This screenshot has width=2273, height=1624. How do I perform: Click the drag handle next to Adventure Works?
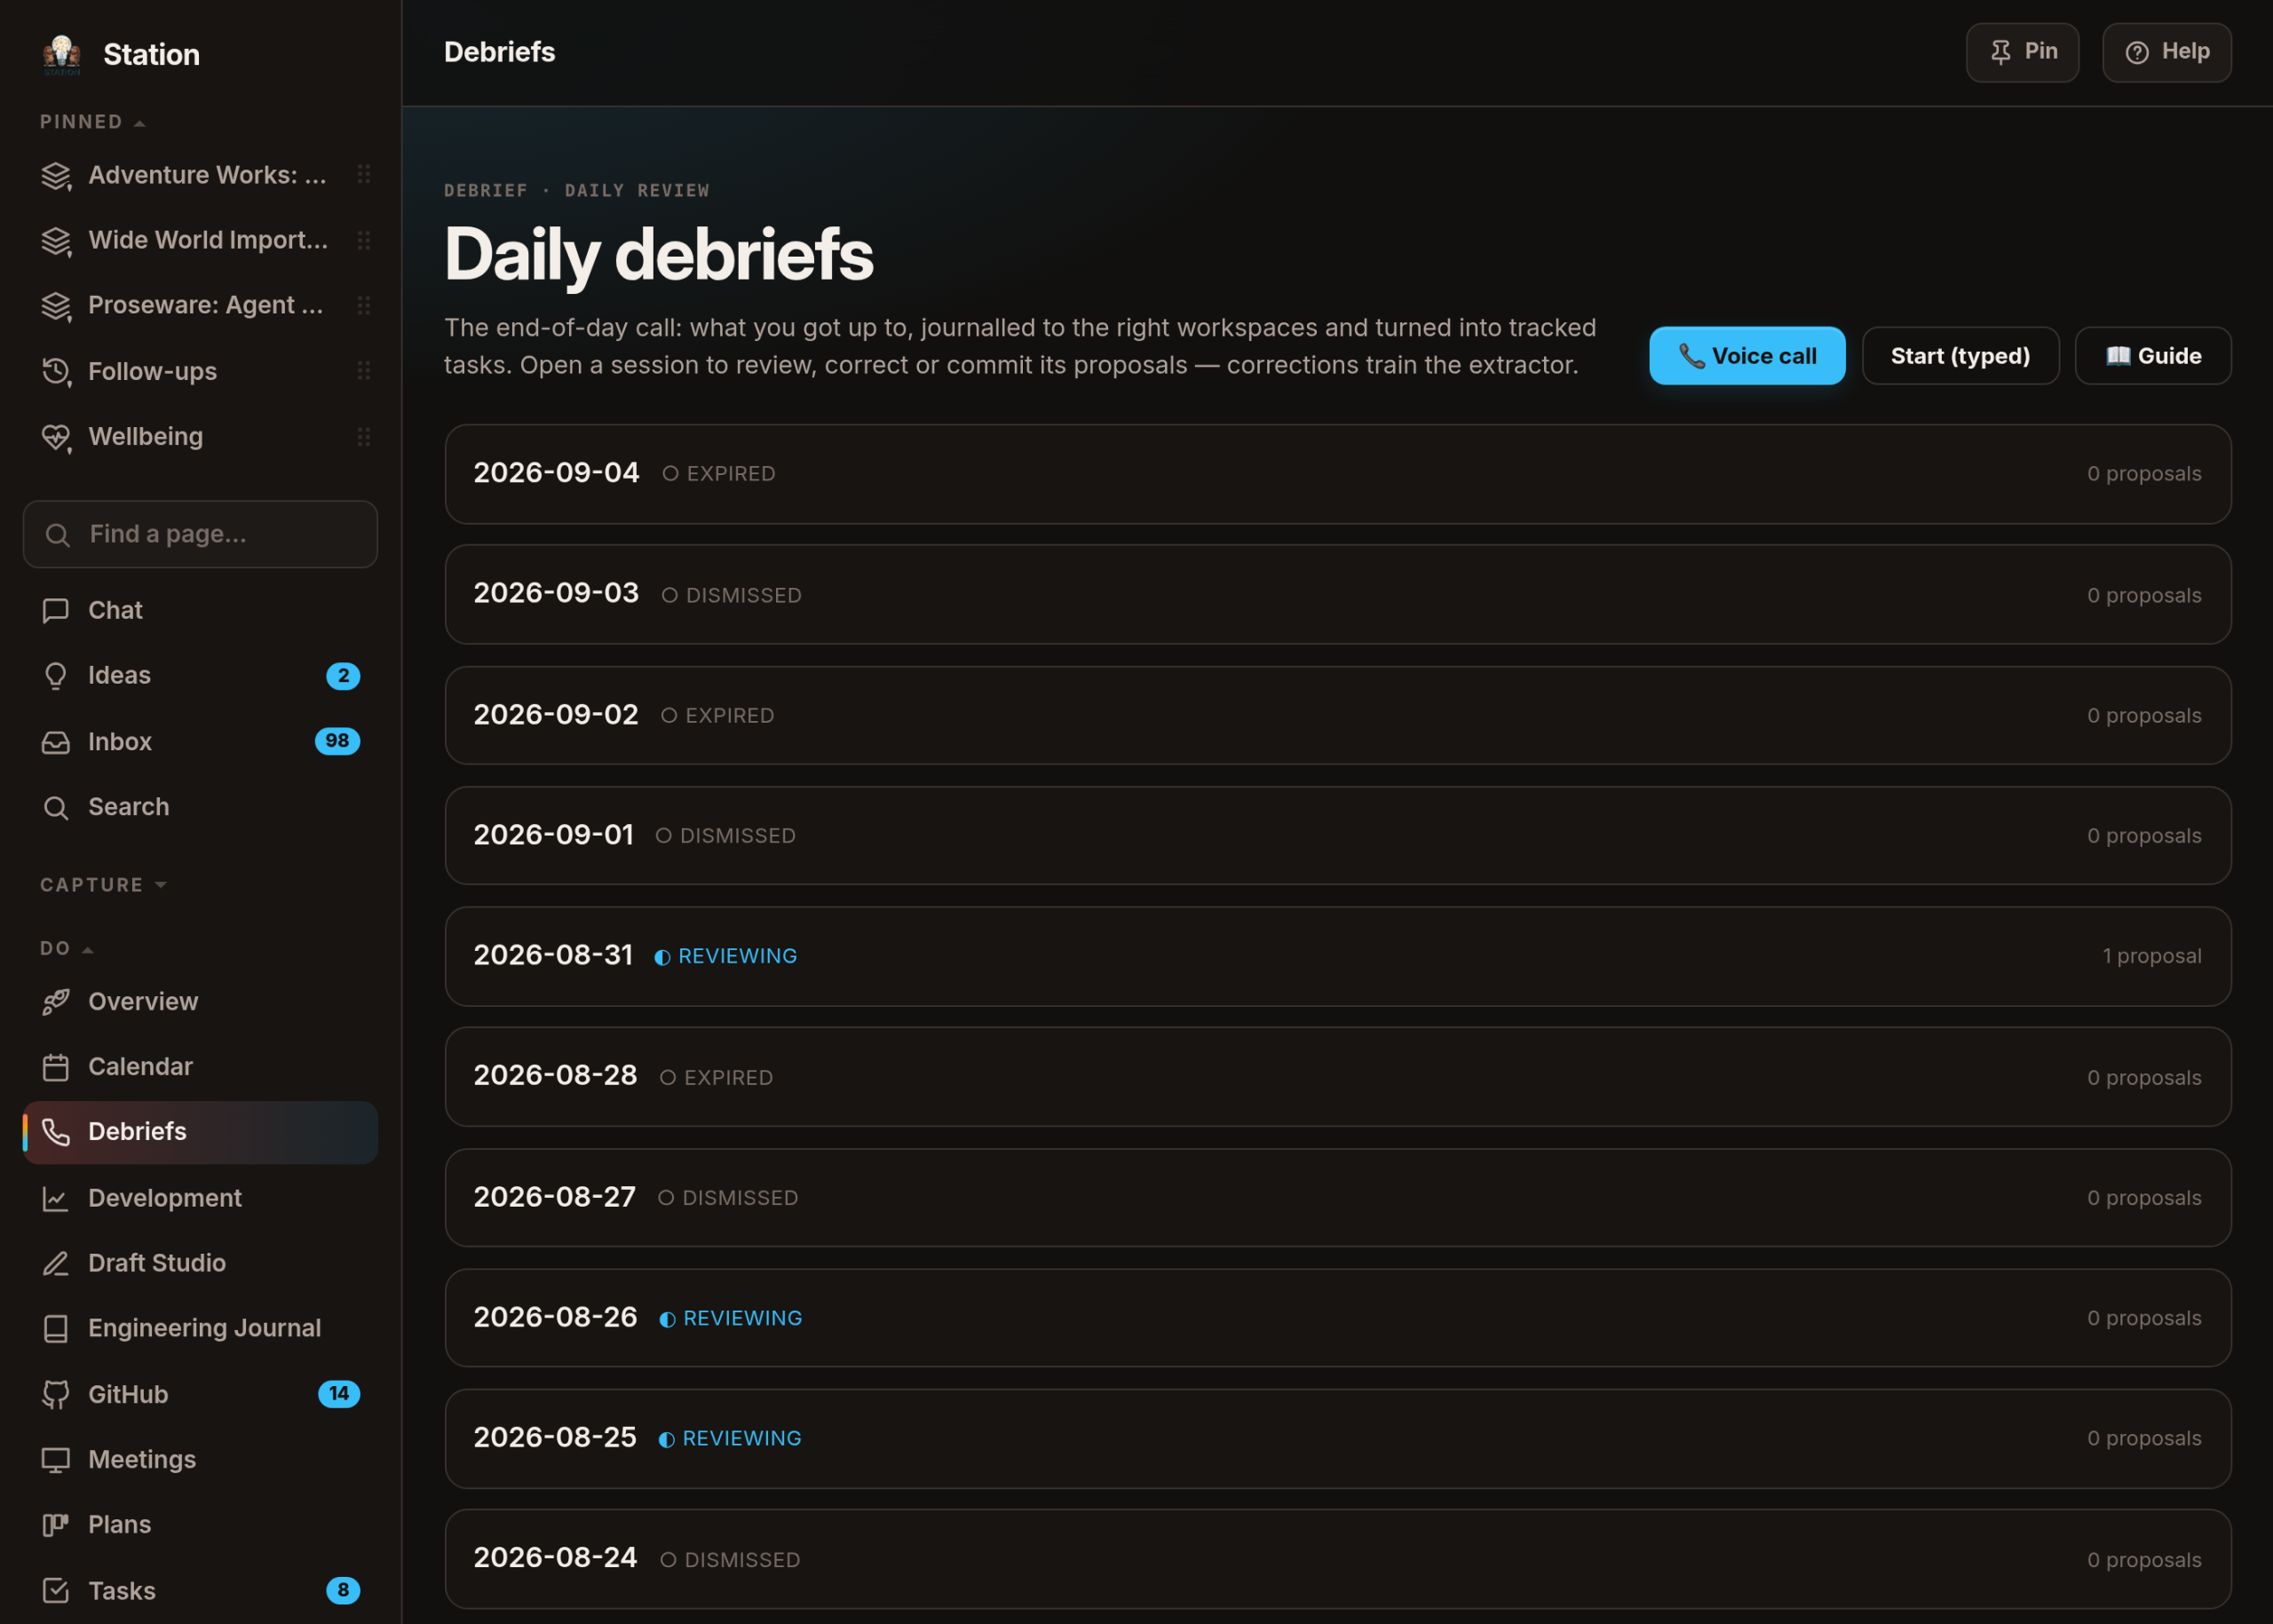(x=364, y=175)
